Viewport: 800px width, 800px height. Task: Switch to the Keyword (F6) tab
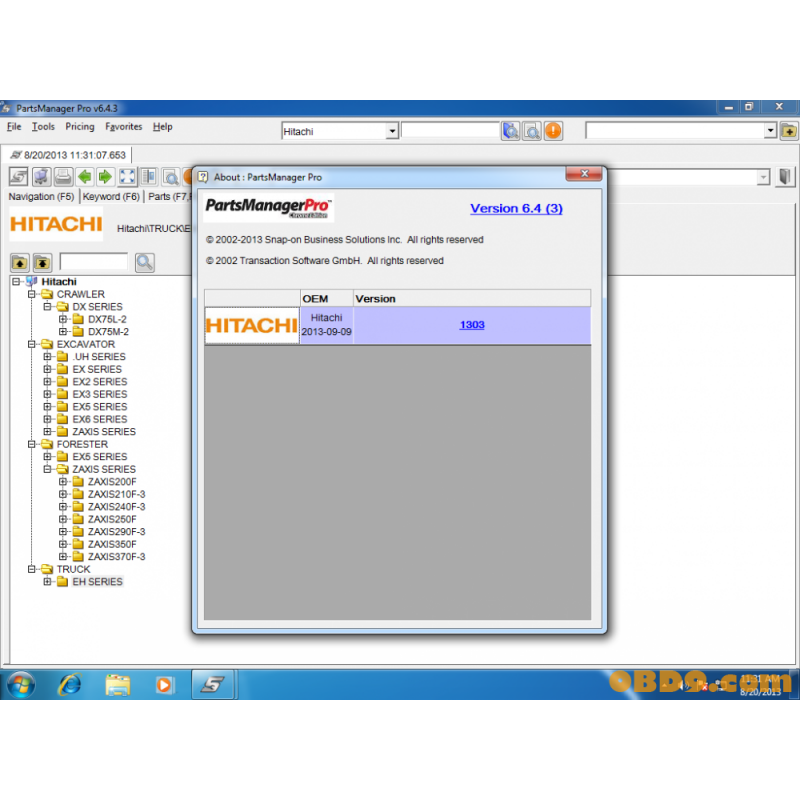point(111,196)
